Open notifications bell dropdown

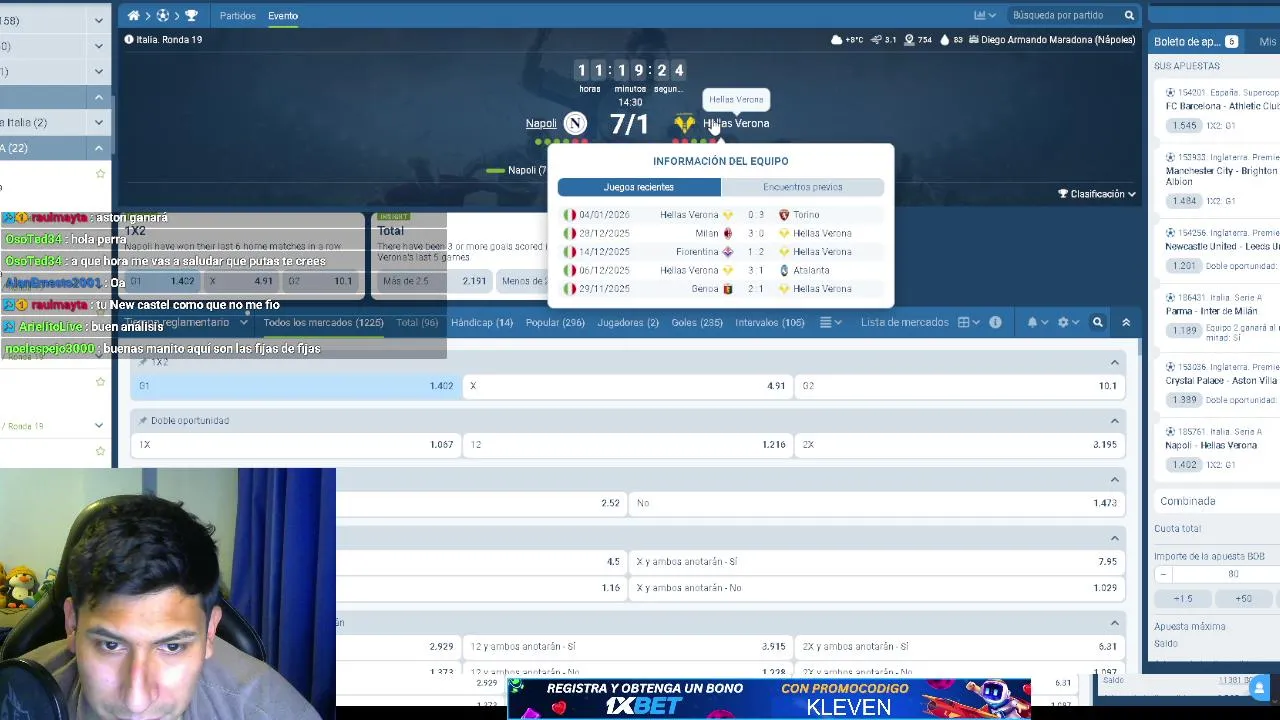pyautogui.click(x=1037, y=323)
